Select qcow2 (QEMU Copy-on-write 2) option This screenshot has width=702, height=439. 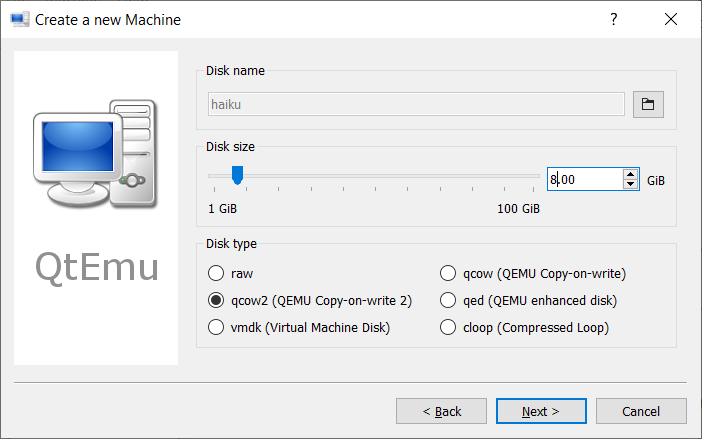pyautogui.click(x=215, y=300)
